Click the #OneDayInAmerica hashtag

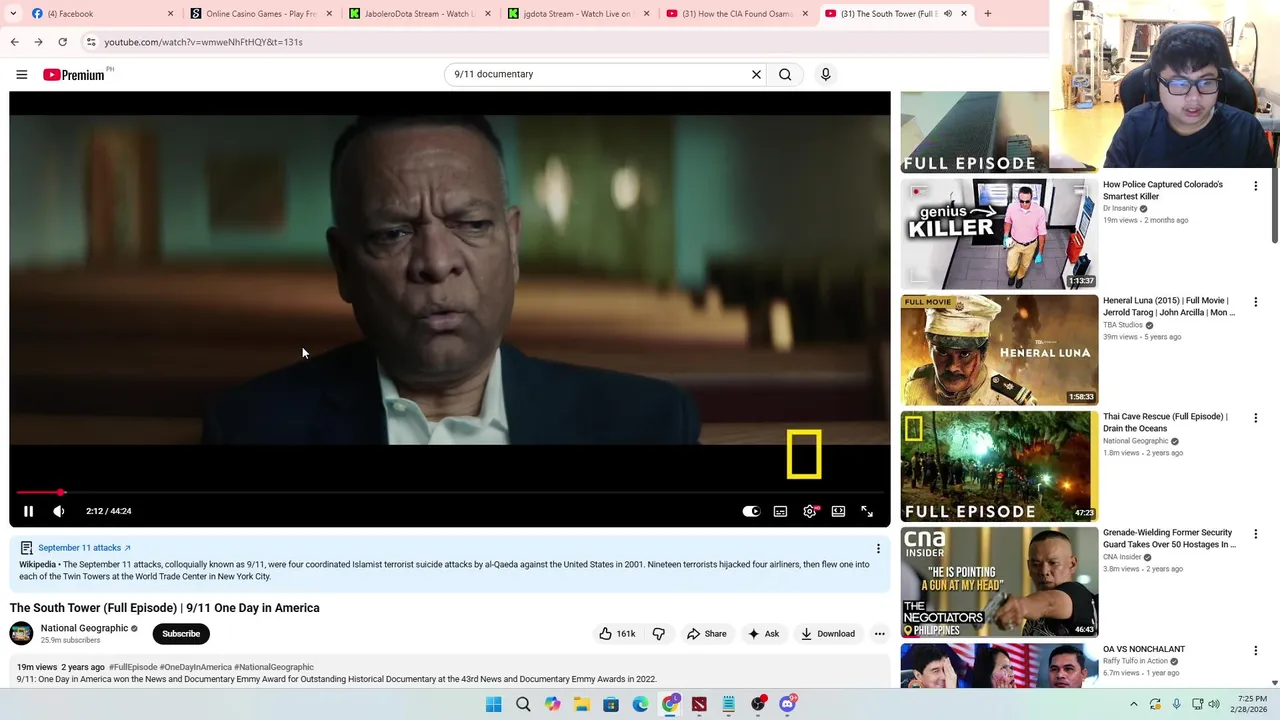click(196, 667)
